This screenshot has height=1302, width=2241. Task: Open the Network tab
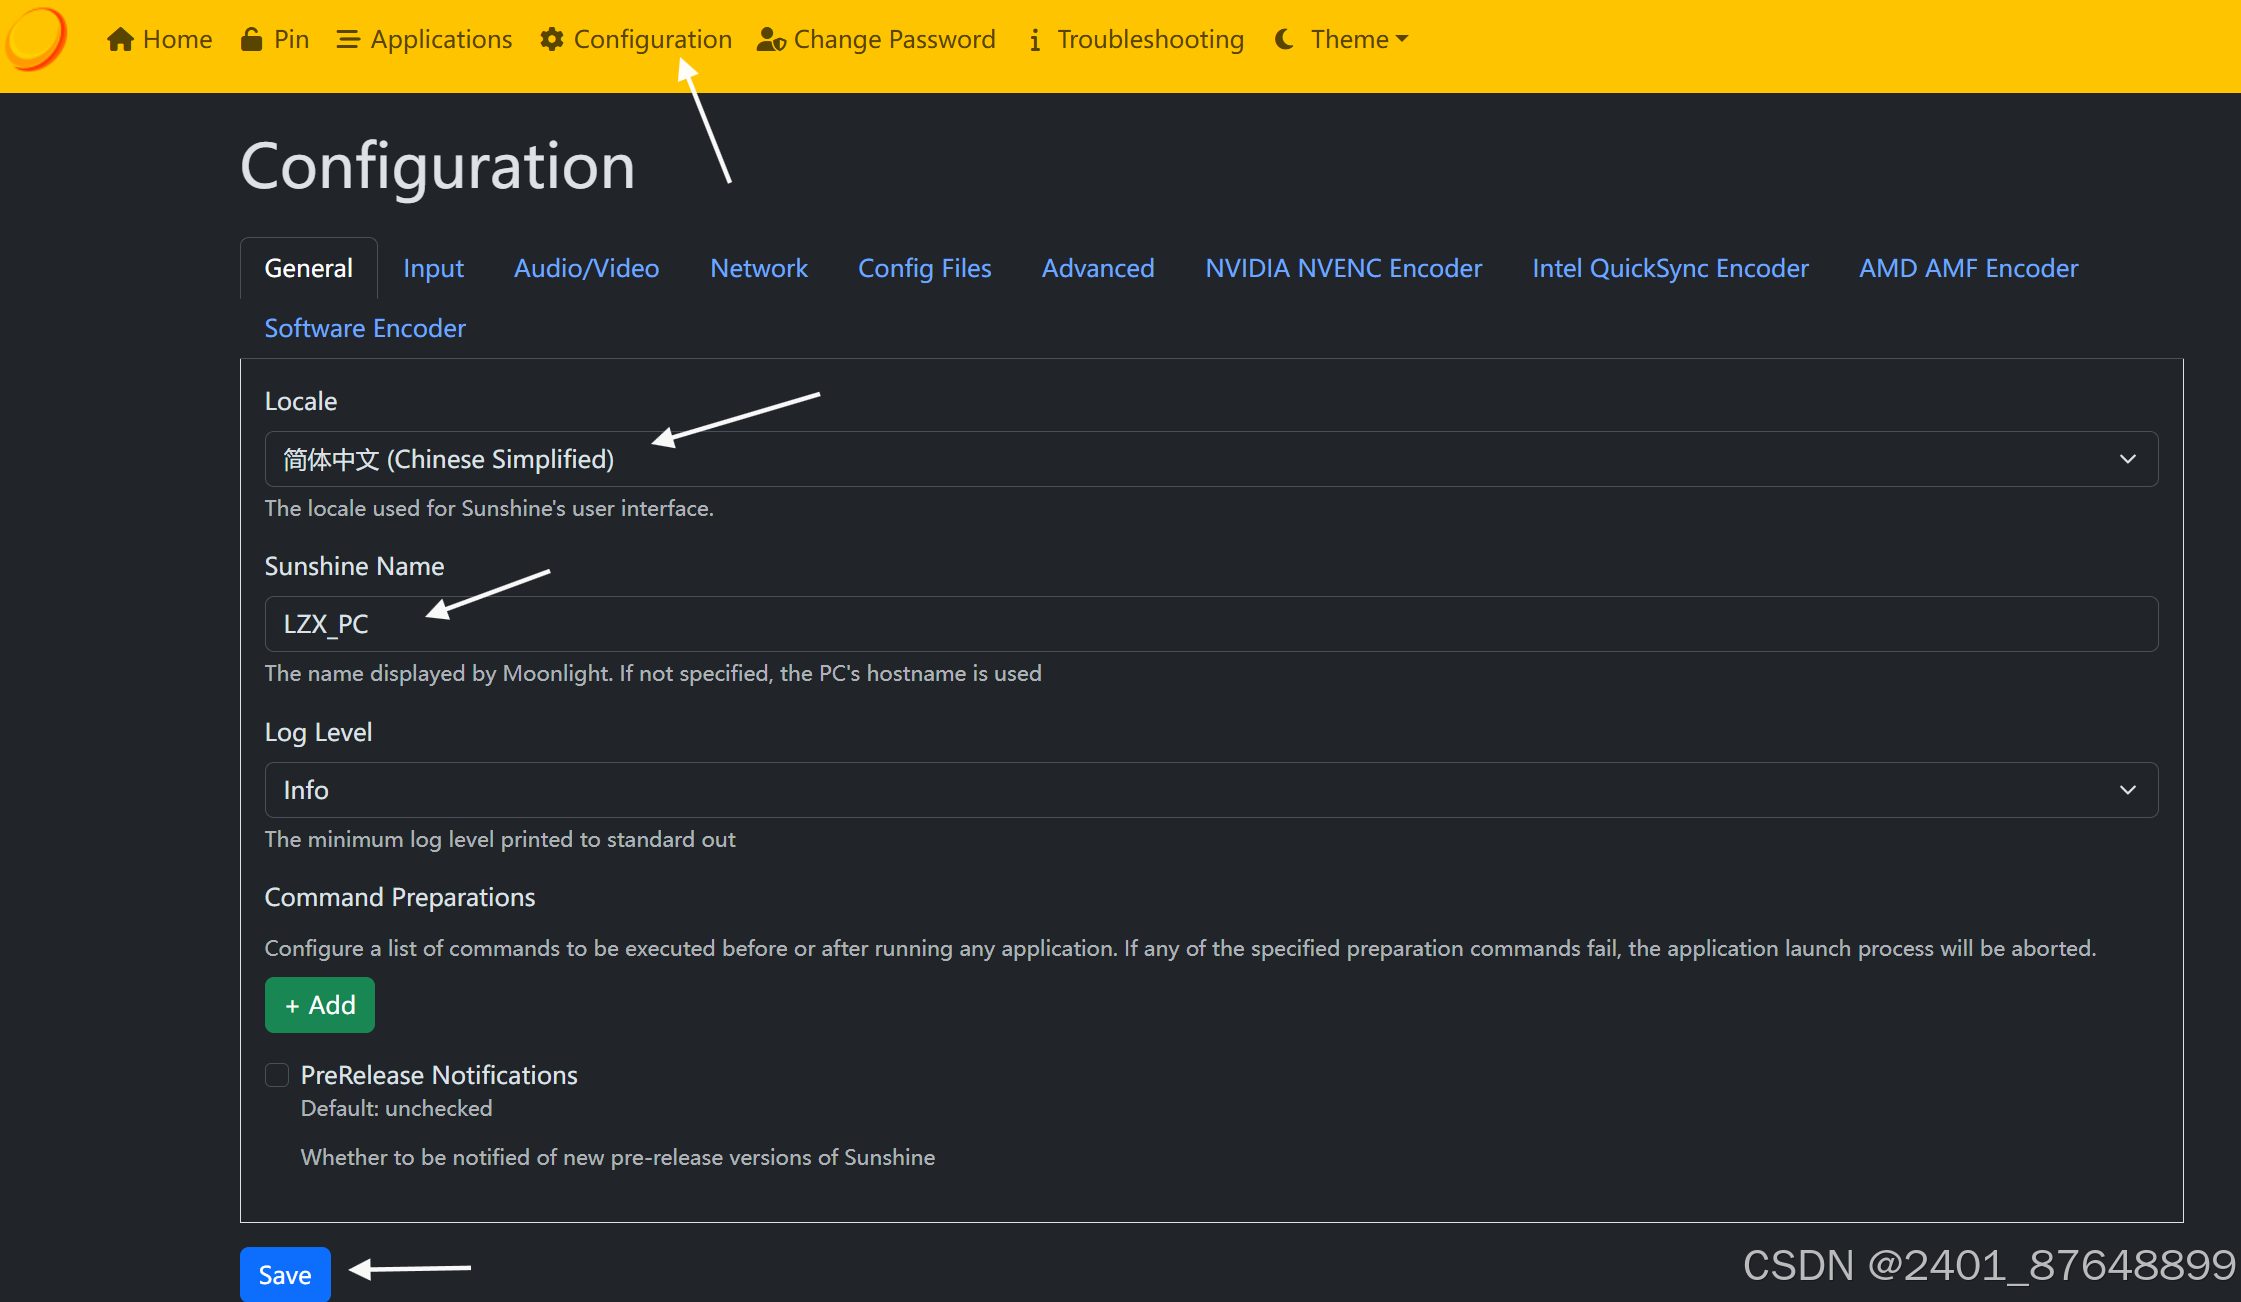[758, 268]
